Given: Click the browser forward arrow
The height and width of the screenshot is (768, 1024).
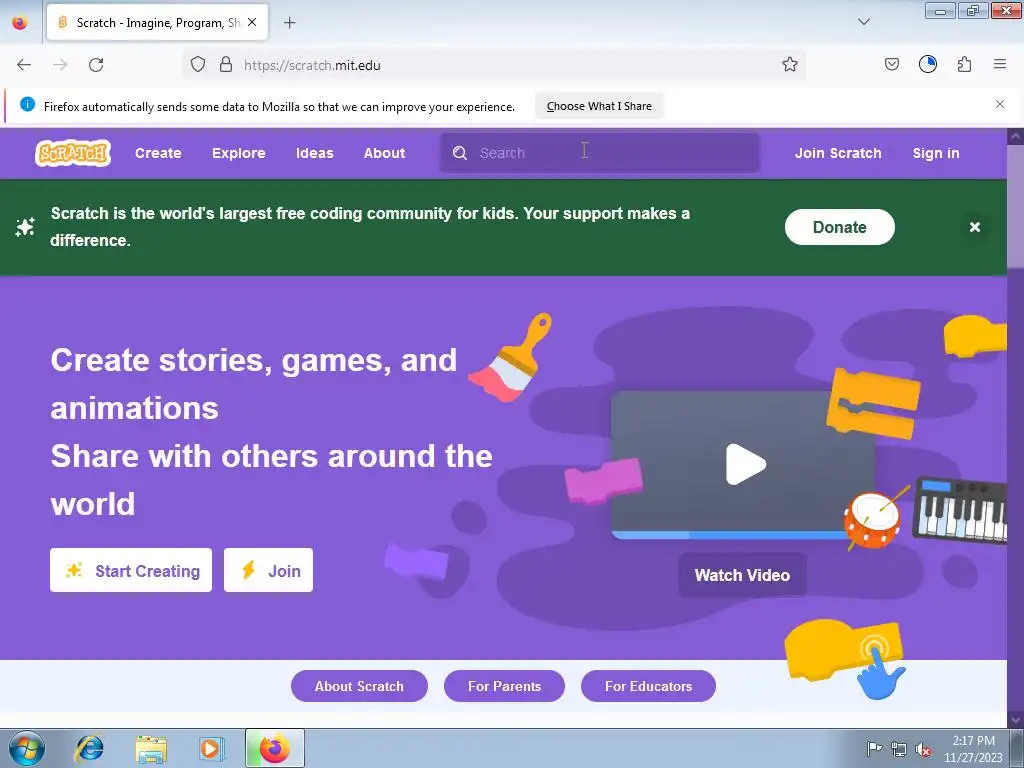Looking at the screenshot, I should (x=60, y=65).
